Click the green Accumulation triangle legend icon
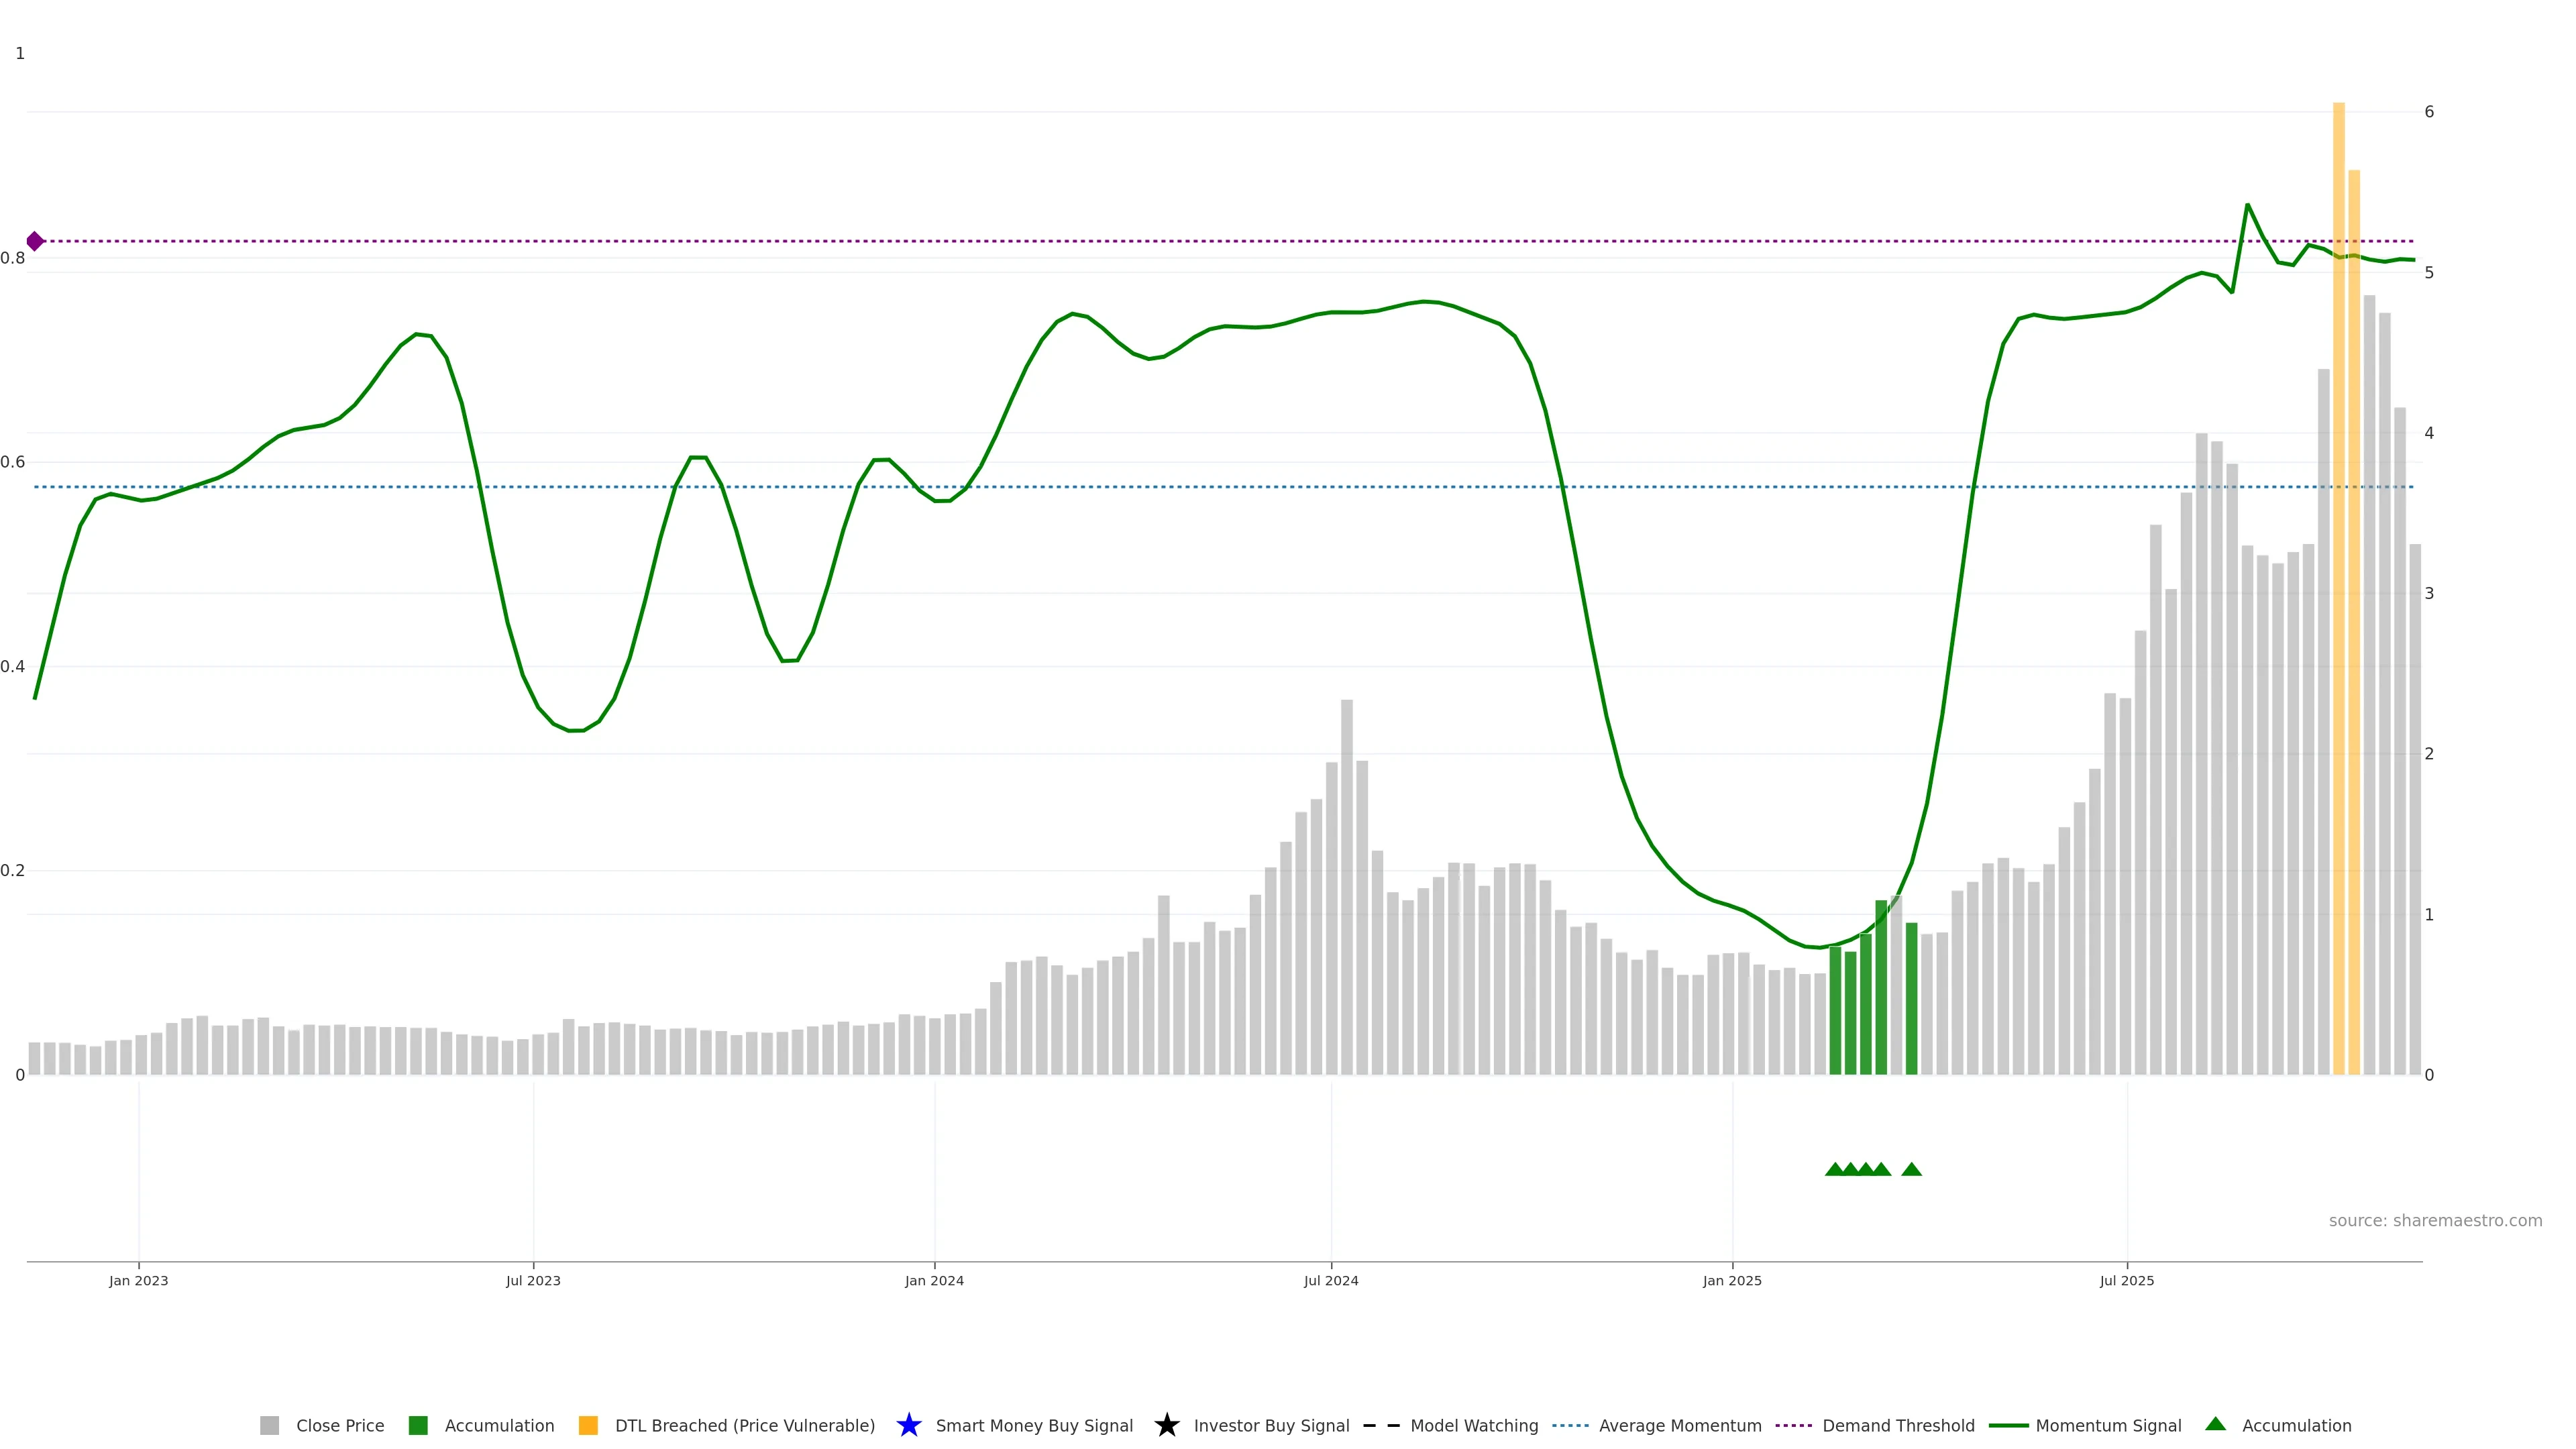This screenshot has height=1449, width=2576. 2215,1424
